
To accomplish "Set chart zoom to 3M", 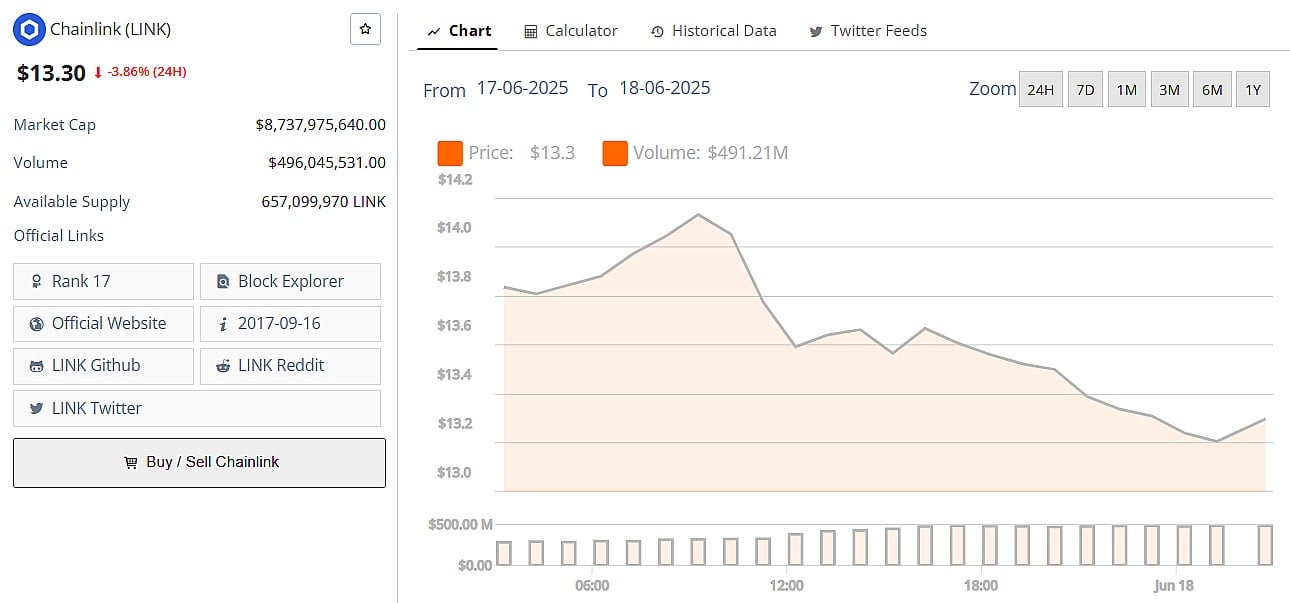I will [1169, 89].
